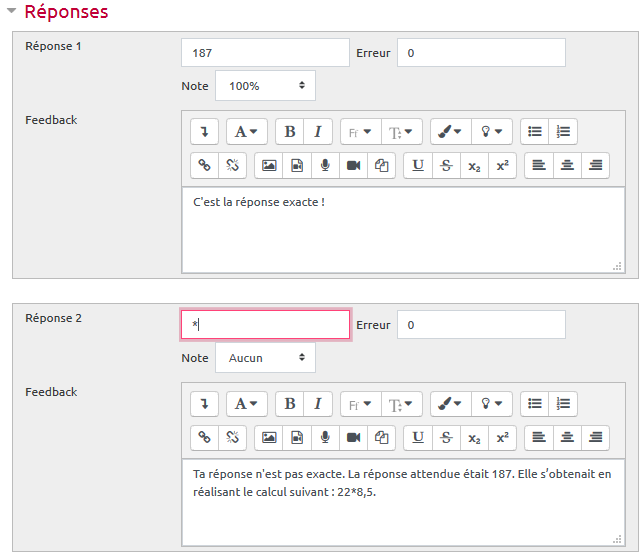Center-align text in Réponse 2 feedback editor
Image resolution: width=643 pixels, height=558 pixels.
tap(568, 437)
